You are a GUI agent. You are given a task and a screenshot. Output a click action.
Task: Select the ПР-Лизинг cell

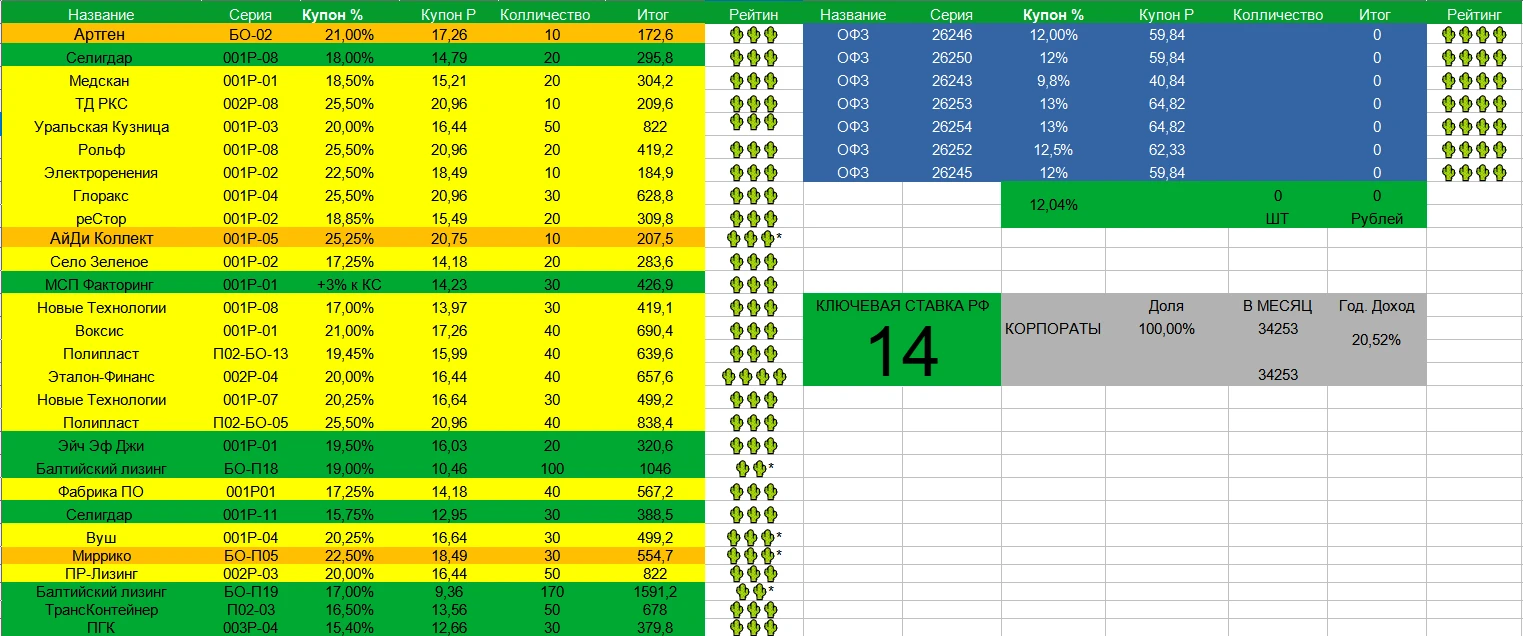pos(100,574)
